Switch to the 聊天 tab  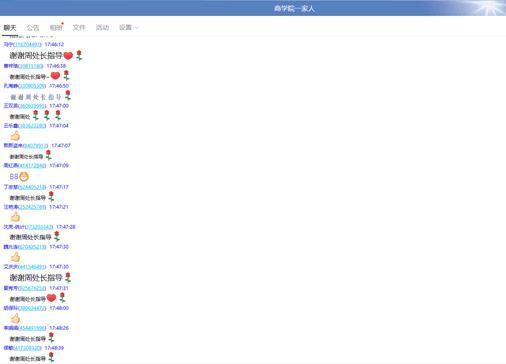tap(10, 28)
